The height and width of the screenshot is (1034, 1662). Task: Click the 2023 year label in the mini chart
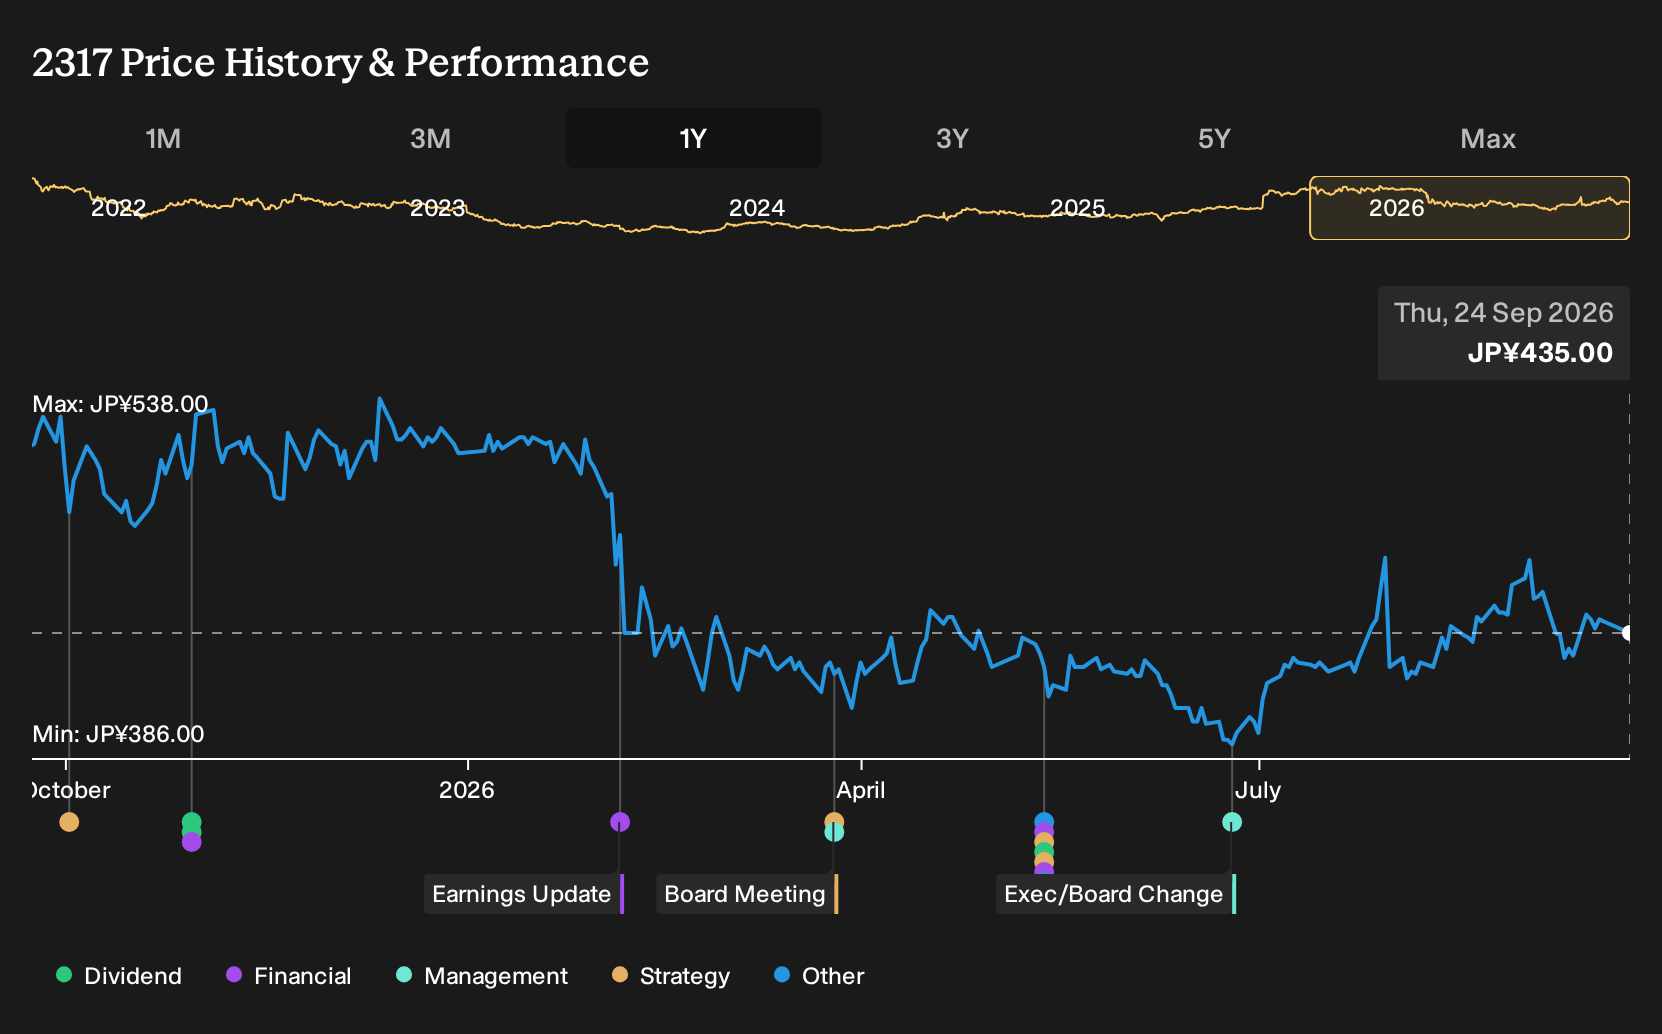point(437,208)
